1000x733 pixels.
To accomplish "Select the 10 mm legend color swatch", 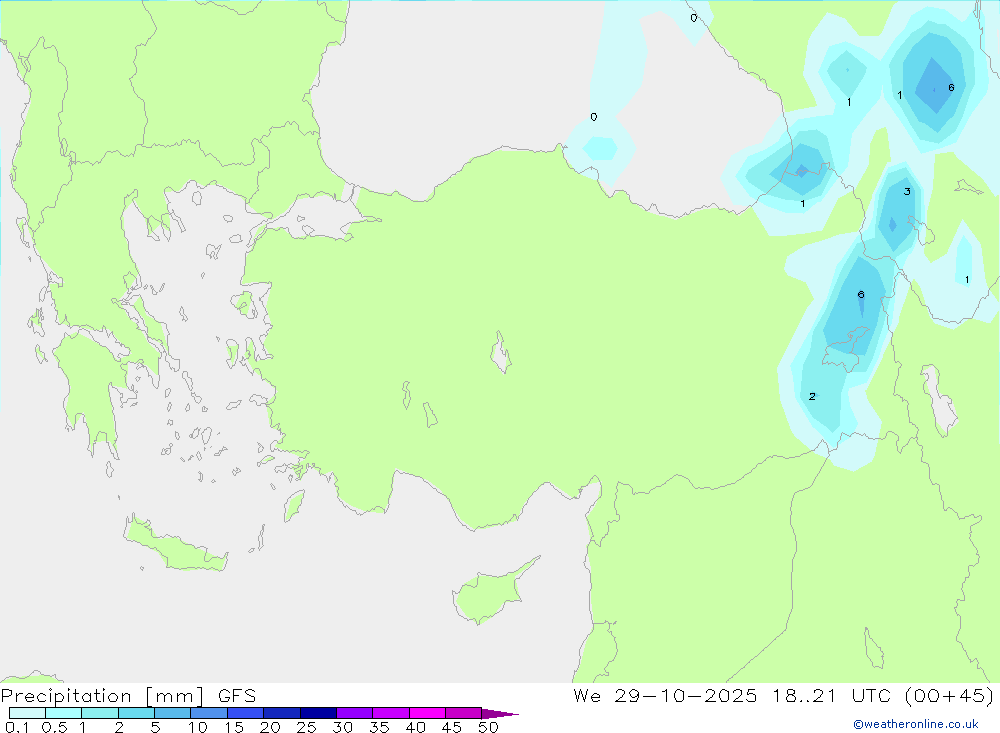I will [x=209, y=713].
